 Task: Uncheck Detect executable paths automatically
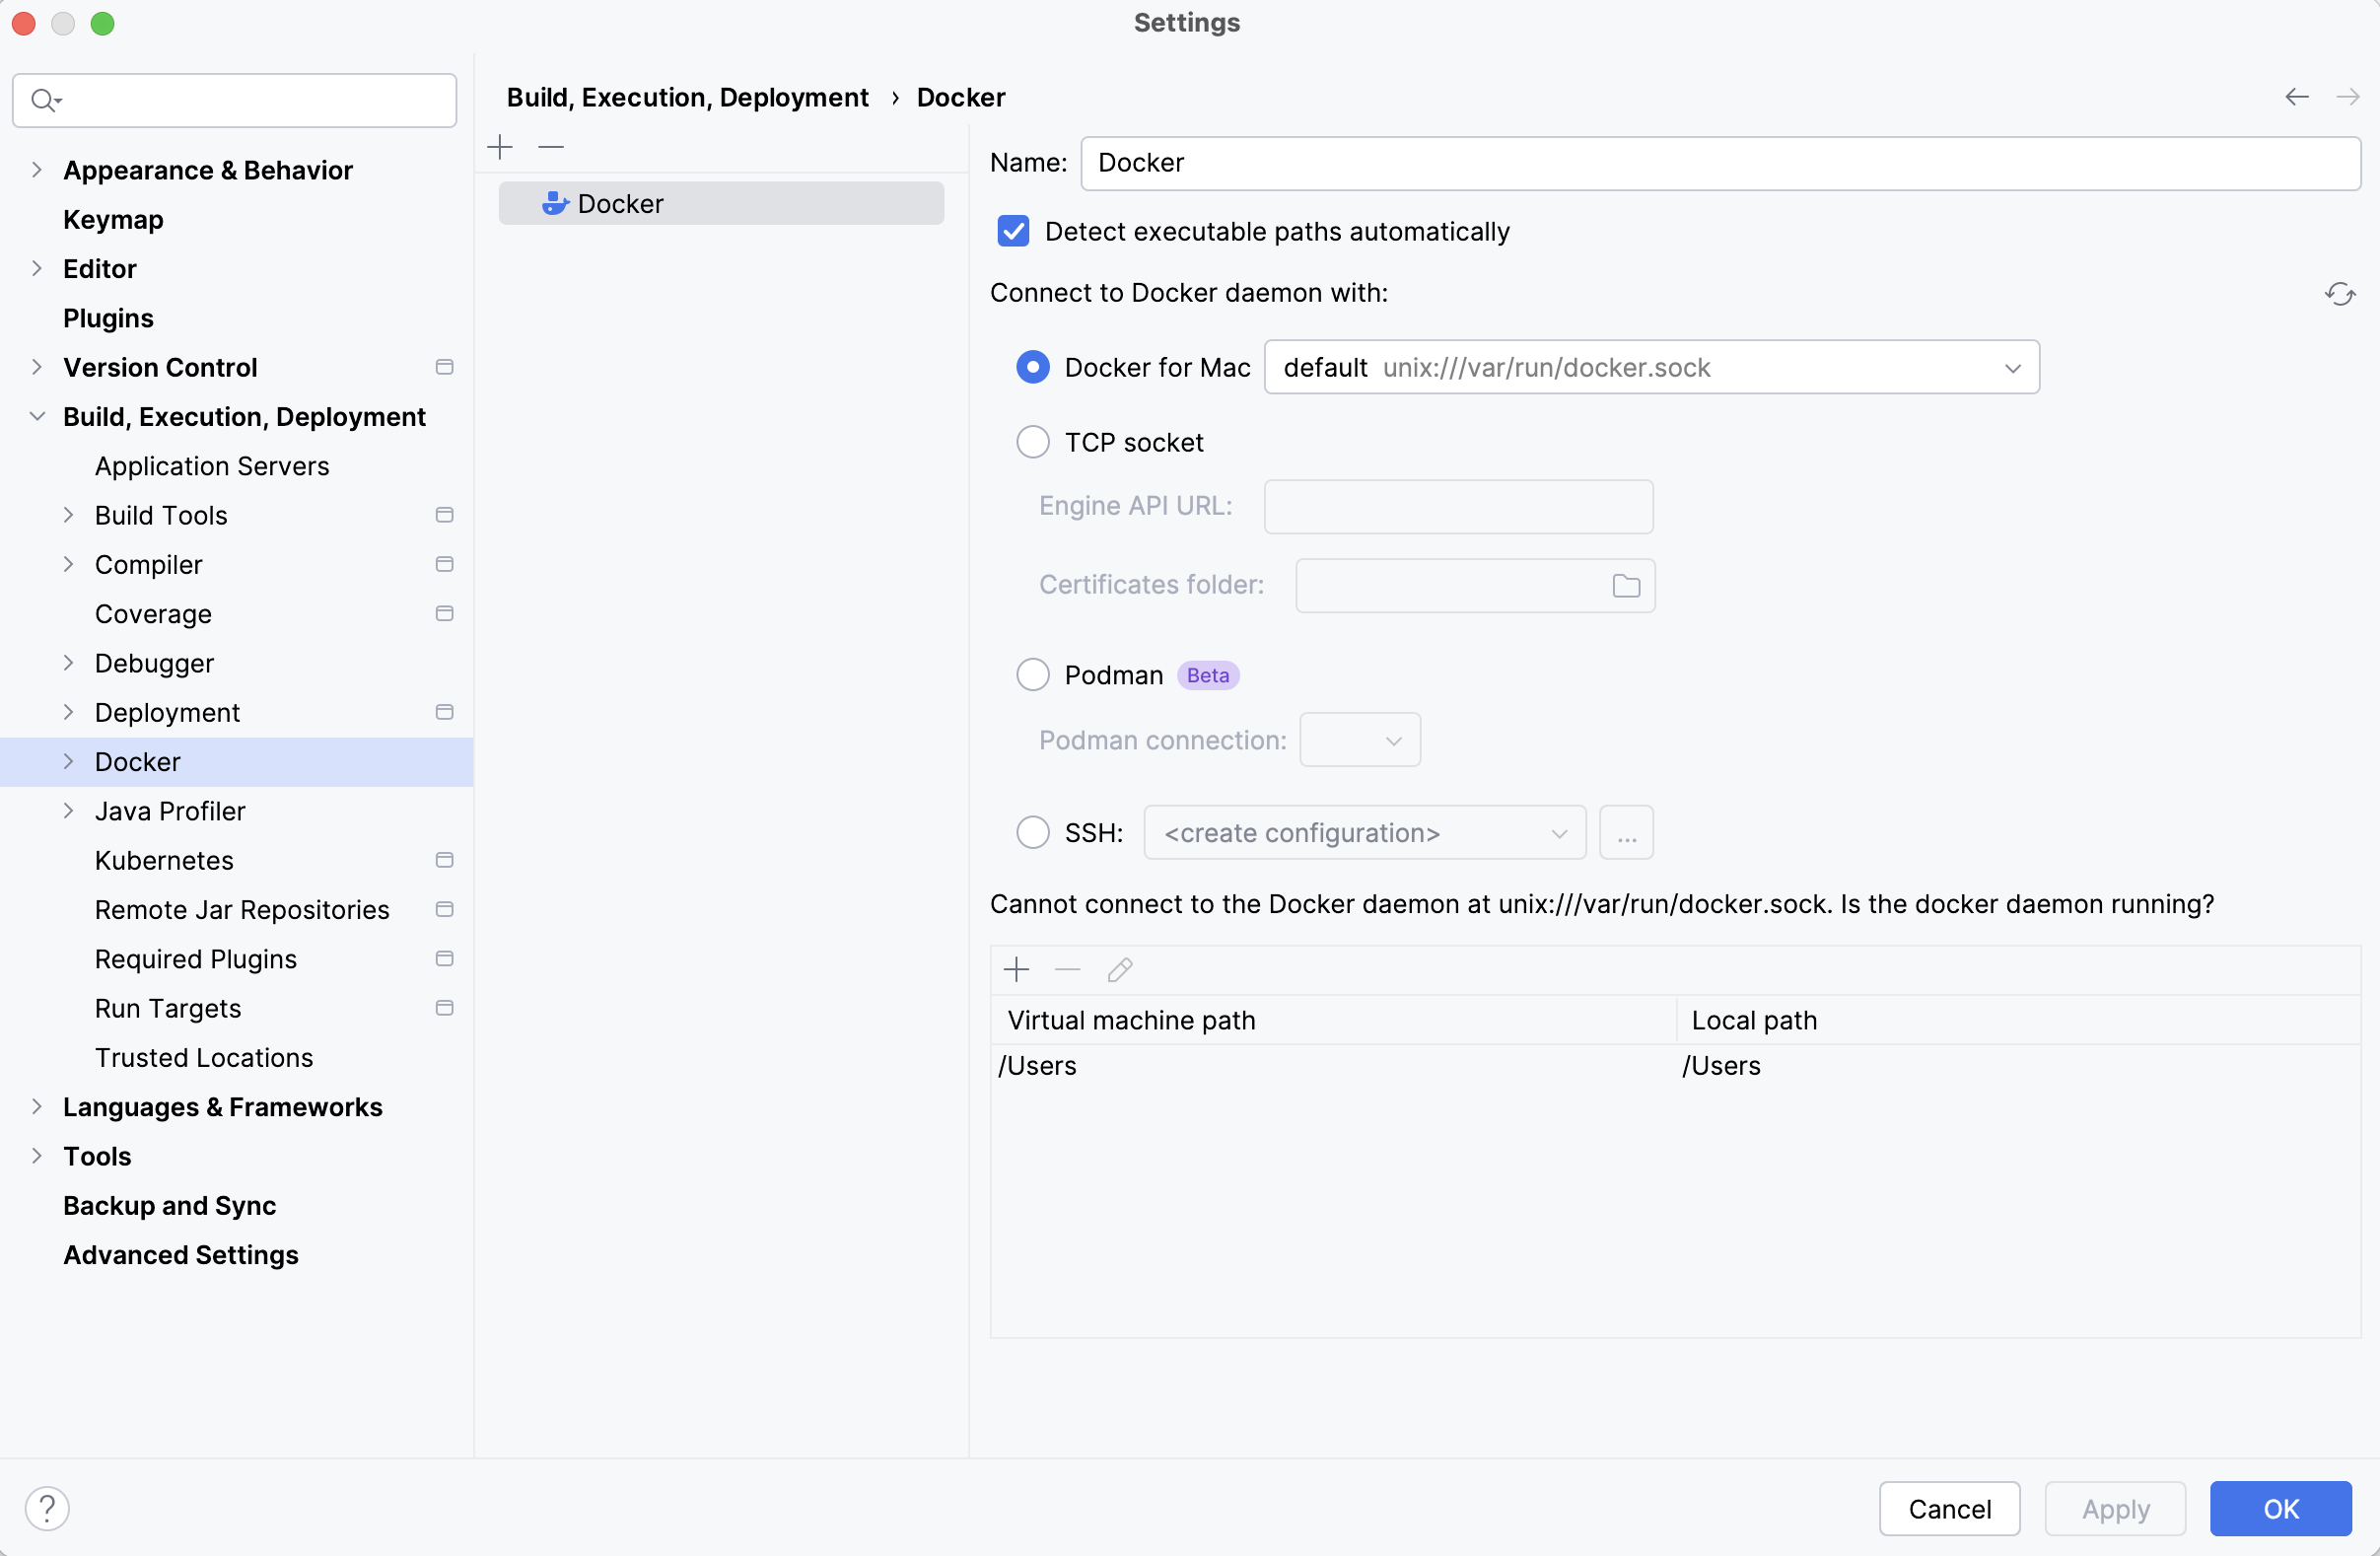point(1013,232)
